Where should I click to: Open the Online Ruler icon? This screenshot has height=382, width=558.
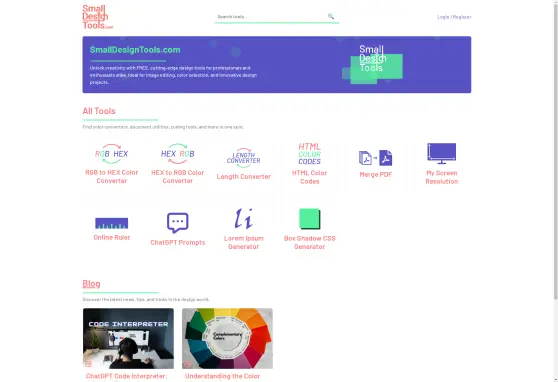pos(111,223)
